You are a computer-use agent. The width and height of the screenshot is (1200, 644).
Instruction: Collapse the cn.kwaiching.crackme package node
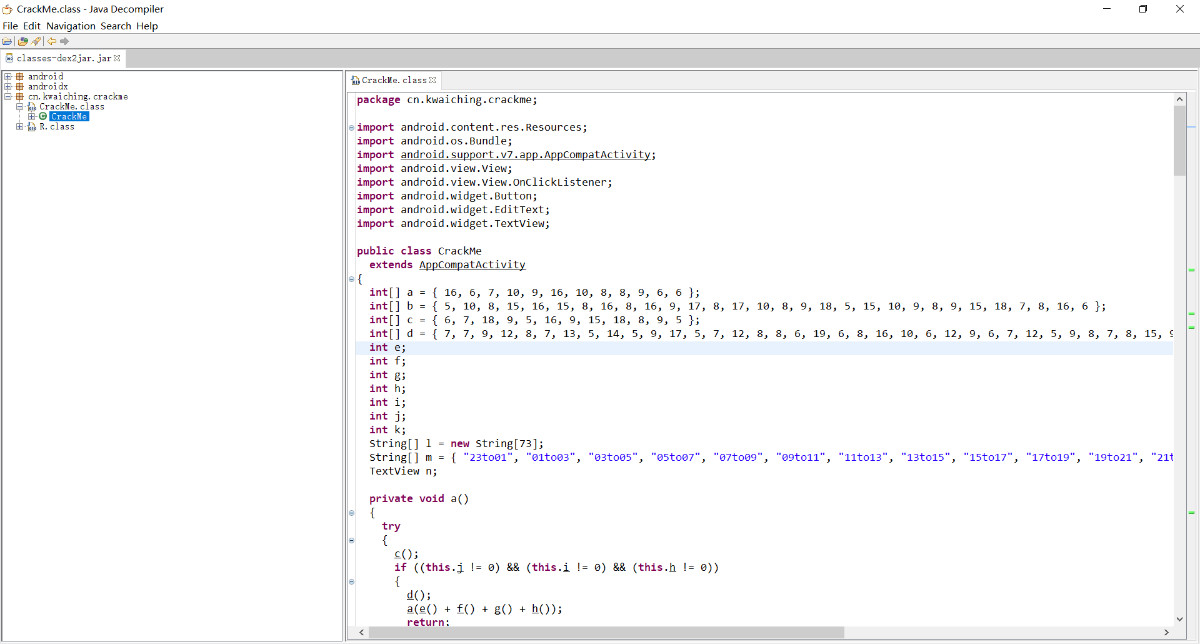8,96
